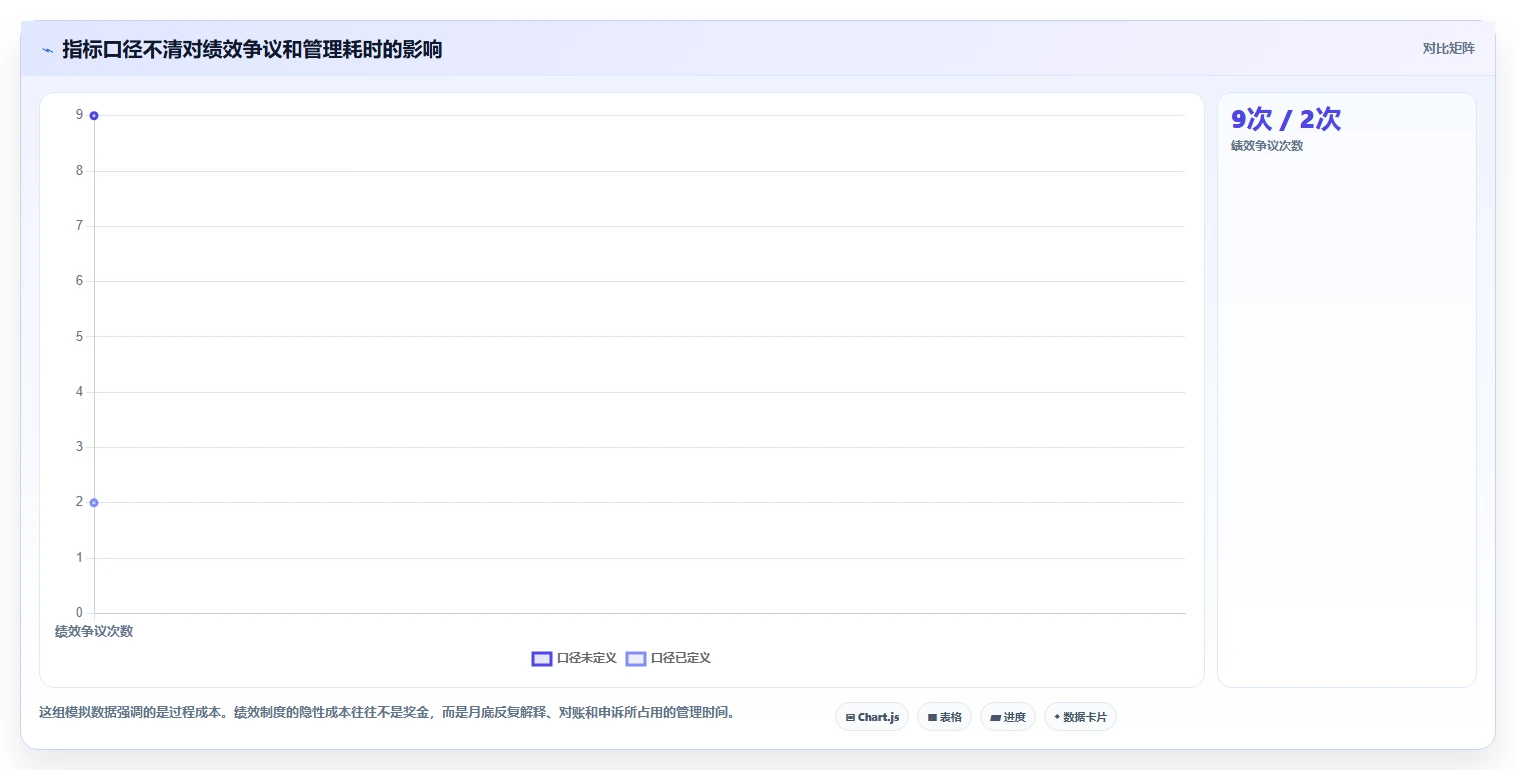Toggle the 口径已定义 legend entry
This screenshot has width=1516, height=770.
click(668, 658)
